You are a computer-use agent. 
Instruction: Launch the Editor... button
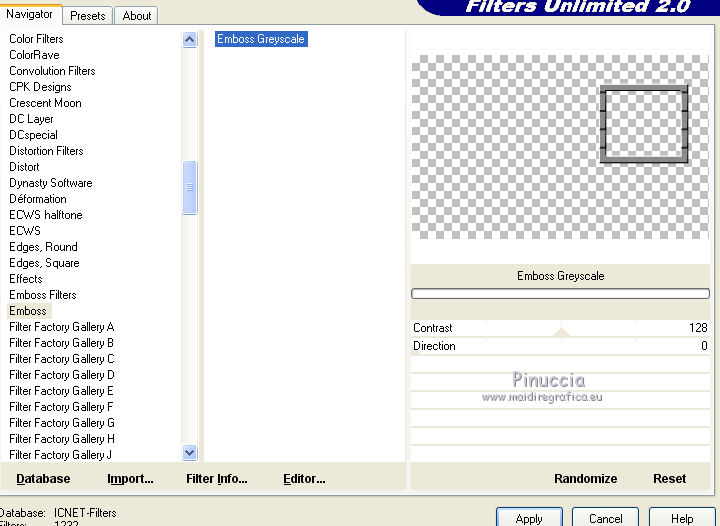pyautogui.click(x=304, y=479)
